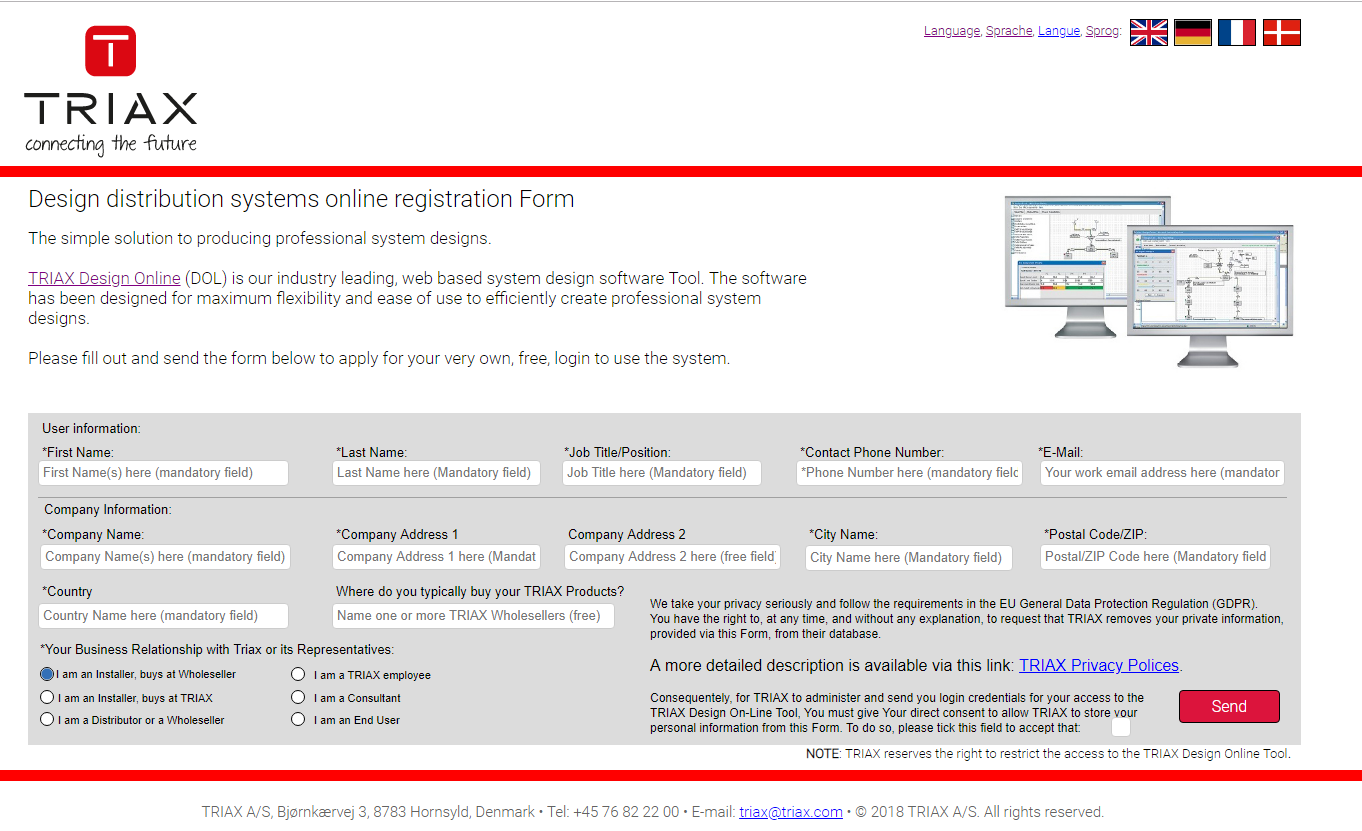Select 'I am a TRIAX employee' option
1362x831 pixels.
pos(298,674)
